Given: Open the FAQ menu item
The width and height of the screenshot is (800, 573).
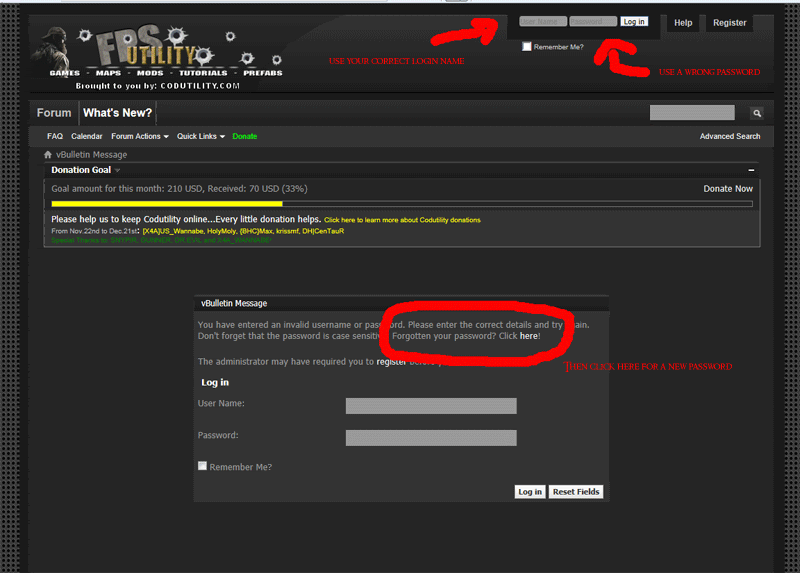Looking at the screenshot, I should coord(55,136).
